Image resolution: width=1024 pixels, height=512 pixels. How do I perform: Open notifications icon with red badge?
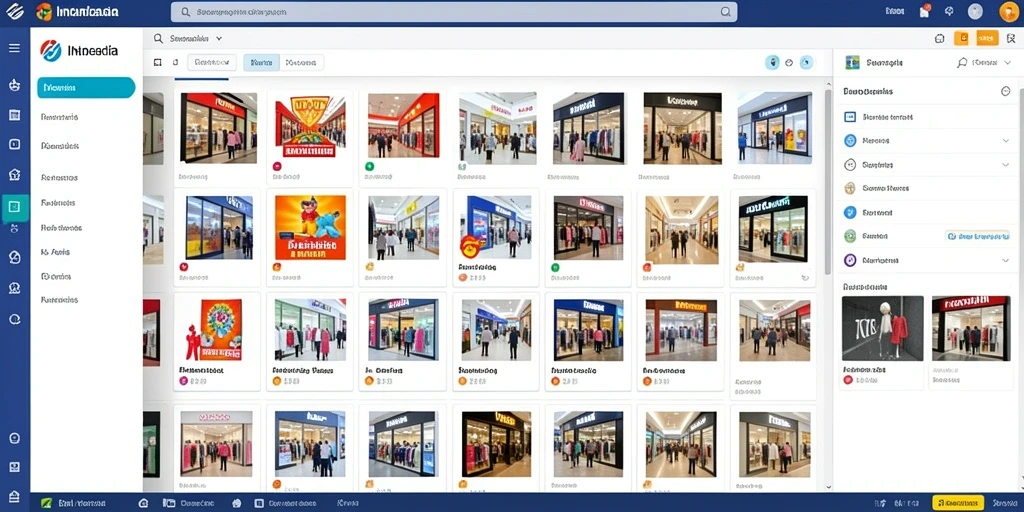point(924,11)
